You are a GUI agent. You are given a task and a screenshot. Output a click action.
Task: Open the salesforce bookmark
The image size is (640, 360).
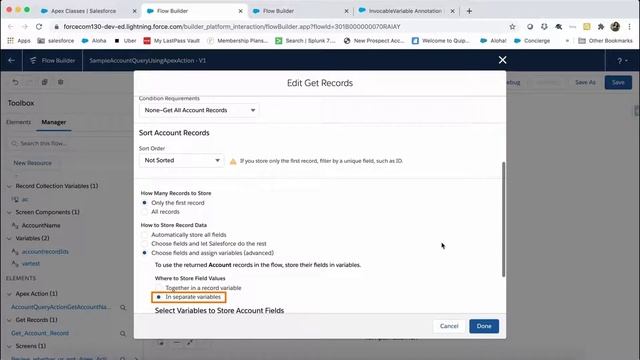pyautogui.click(x=56, y=40)
